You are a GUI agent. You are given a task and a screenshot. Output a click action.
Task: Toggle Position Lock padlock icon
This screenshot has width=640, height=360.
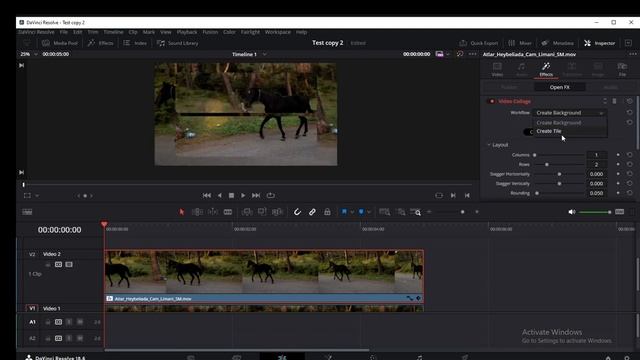pyautogui.click(x=327, y=212)
